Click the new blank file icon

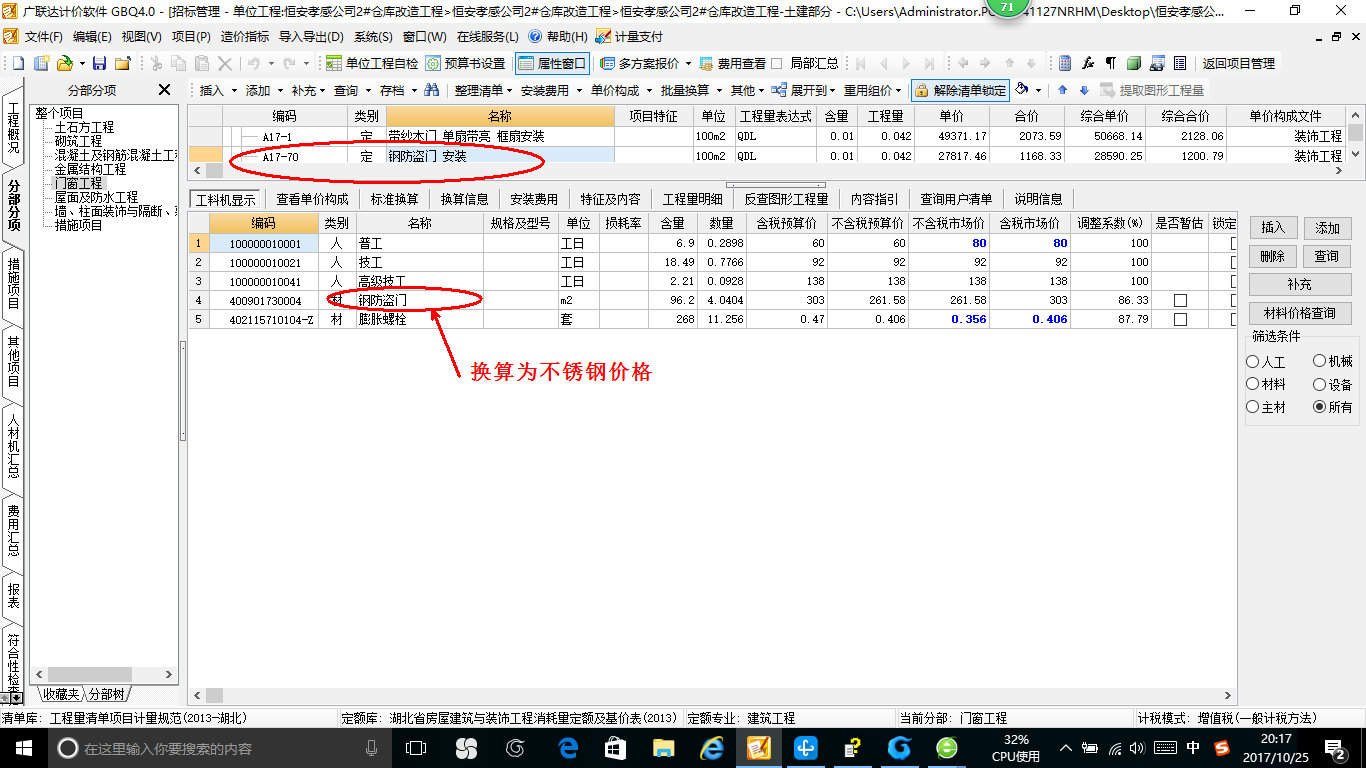(18, 63)
